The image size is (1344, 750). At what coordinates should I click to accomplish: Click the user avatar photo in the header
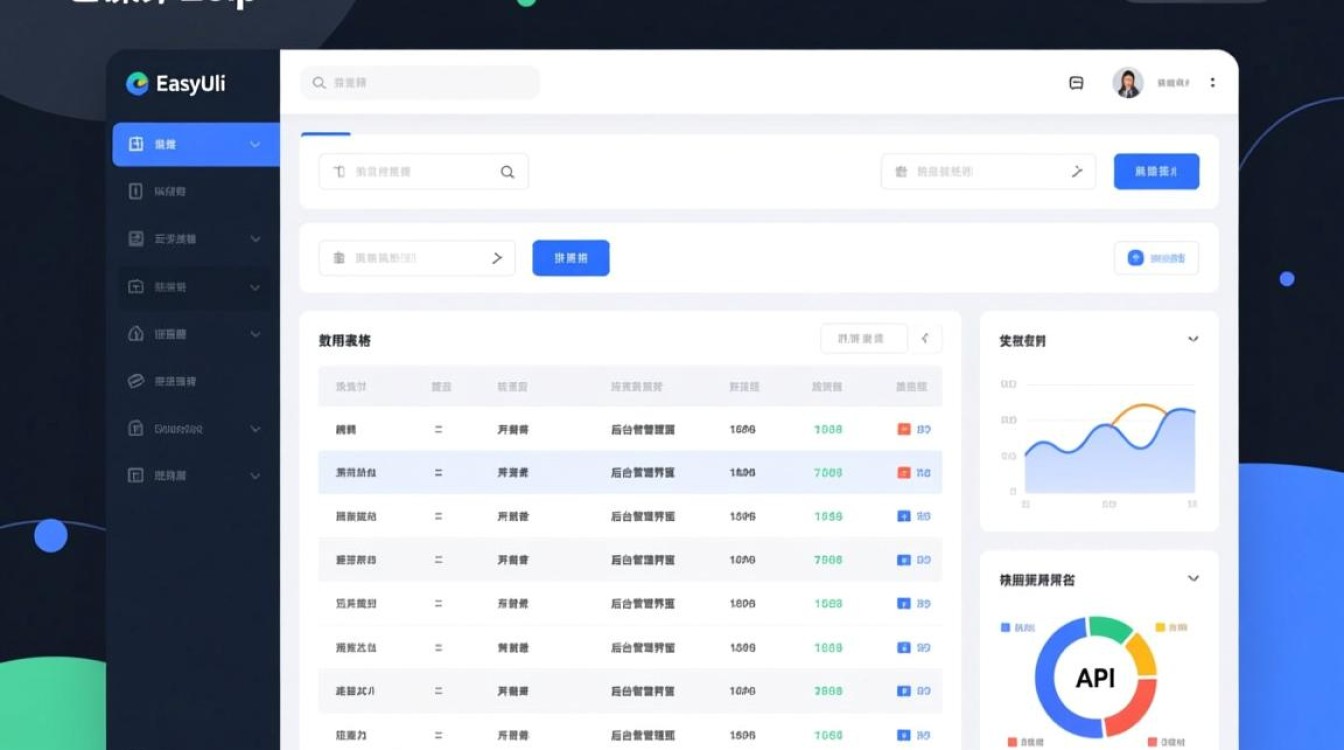[x=1127, y=83]
